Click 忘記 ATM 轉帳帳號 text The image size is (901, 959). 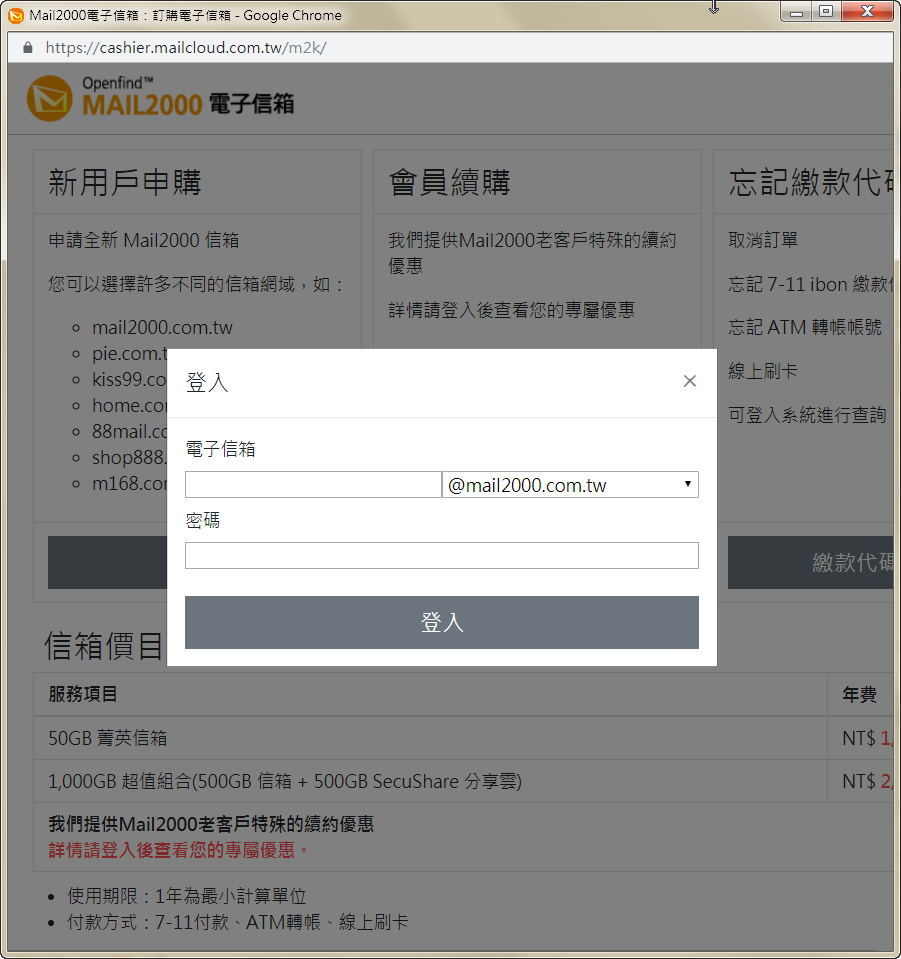[x=805, y=327]
